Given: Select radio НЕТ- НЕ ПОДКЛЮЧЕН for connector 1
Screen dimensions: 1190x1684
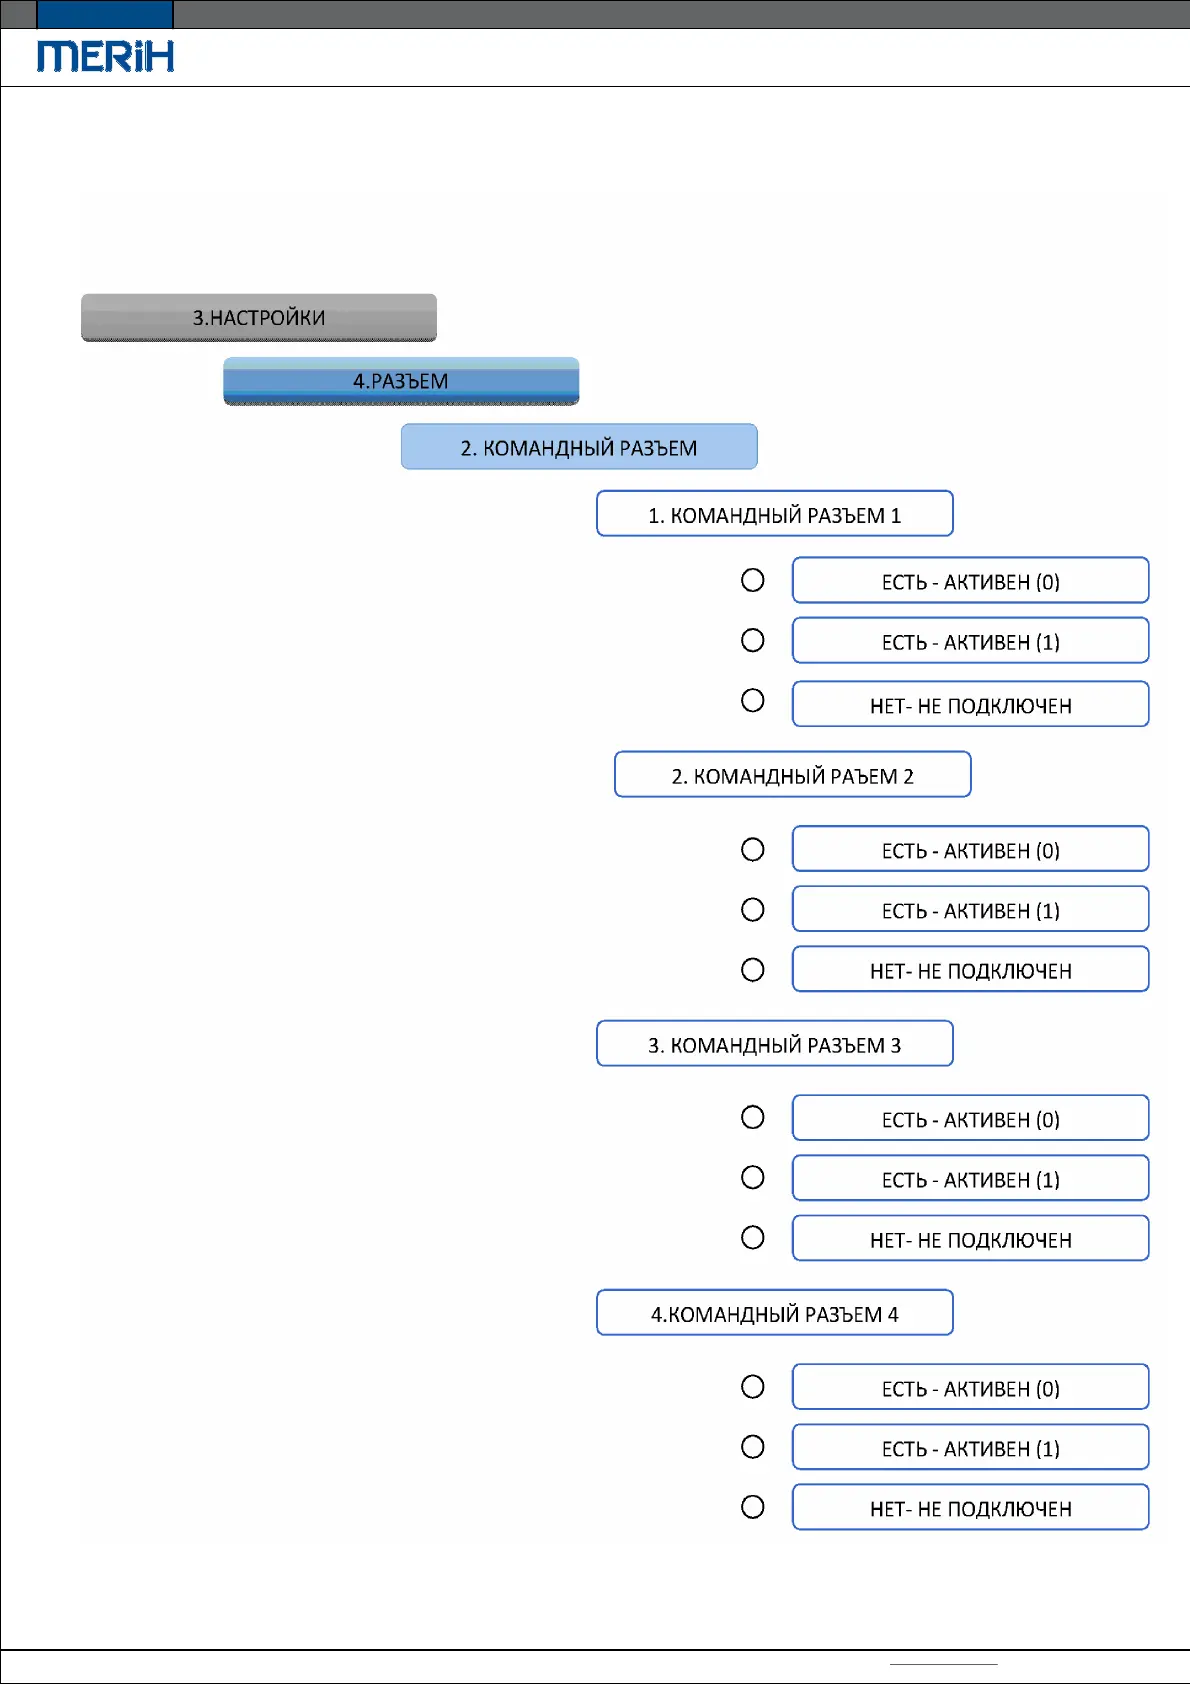Looking at the screenshot, I should click(x=753, y=700).
